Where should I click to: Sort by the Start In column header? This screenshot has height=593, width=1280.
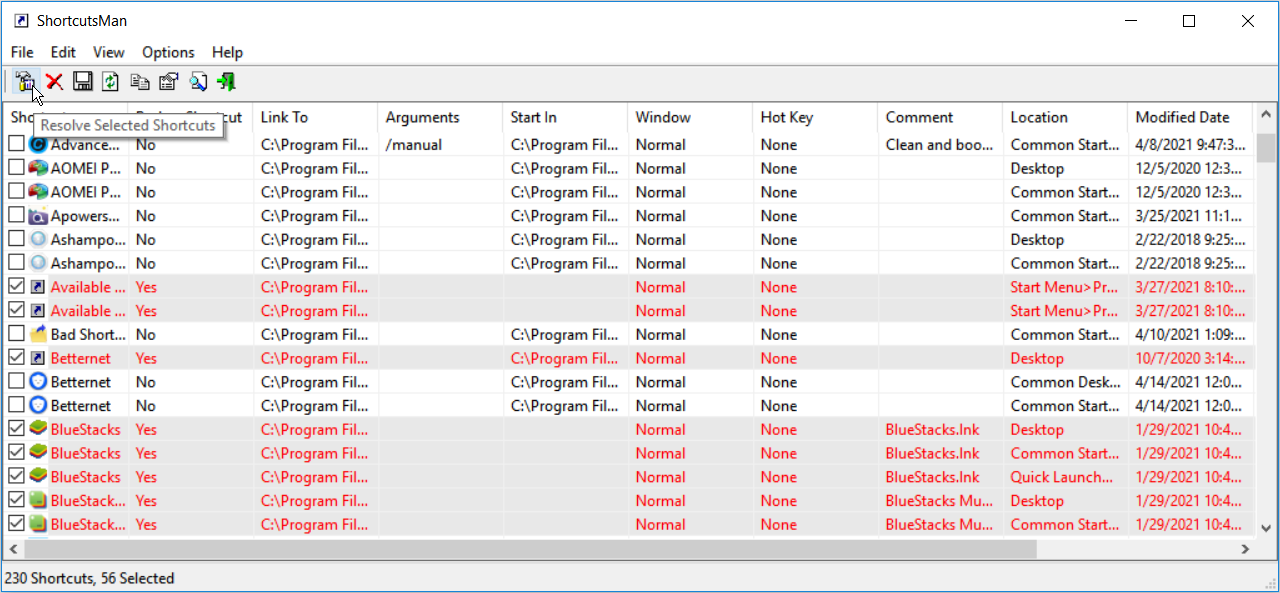tap(565, 117)
